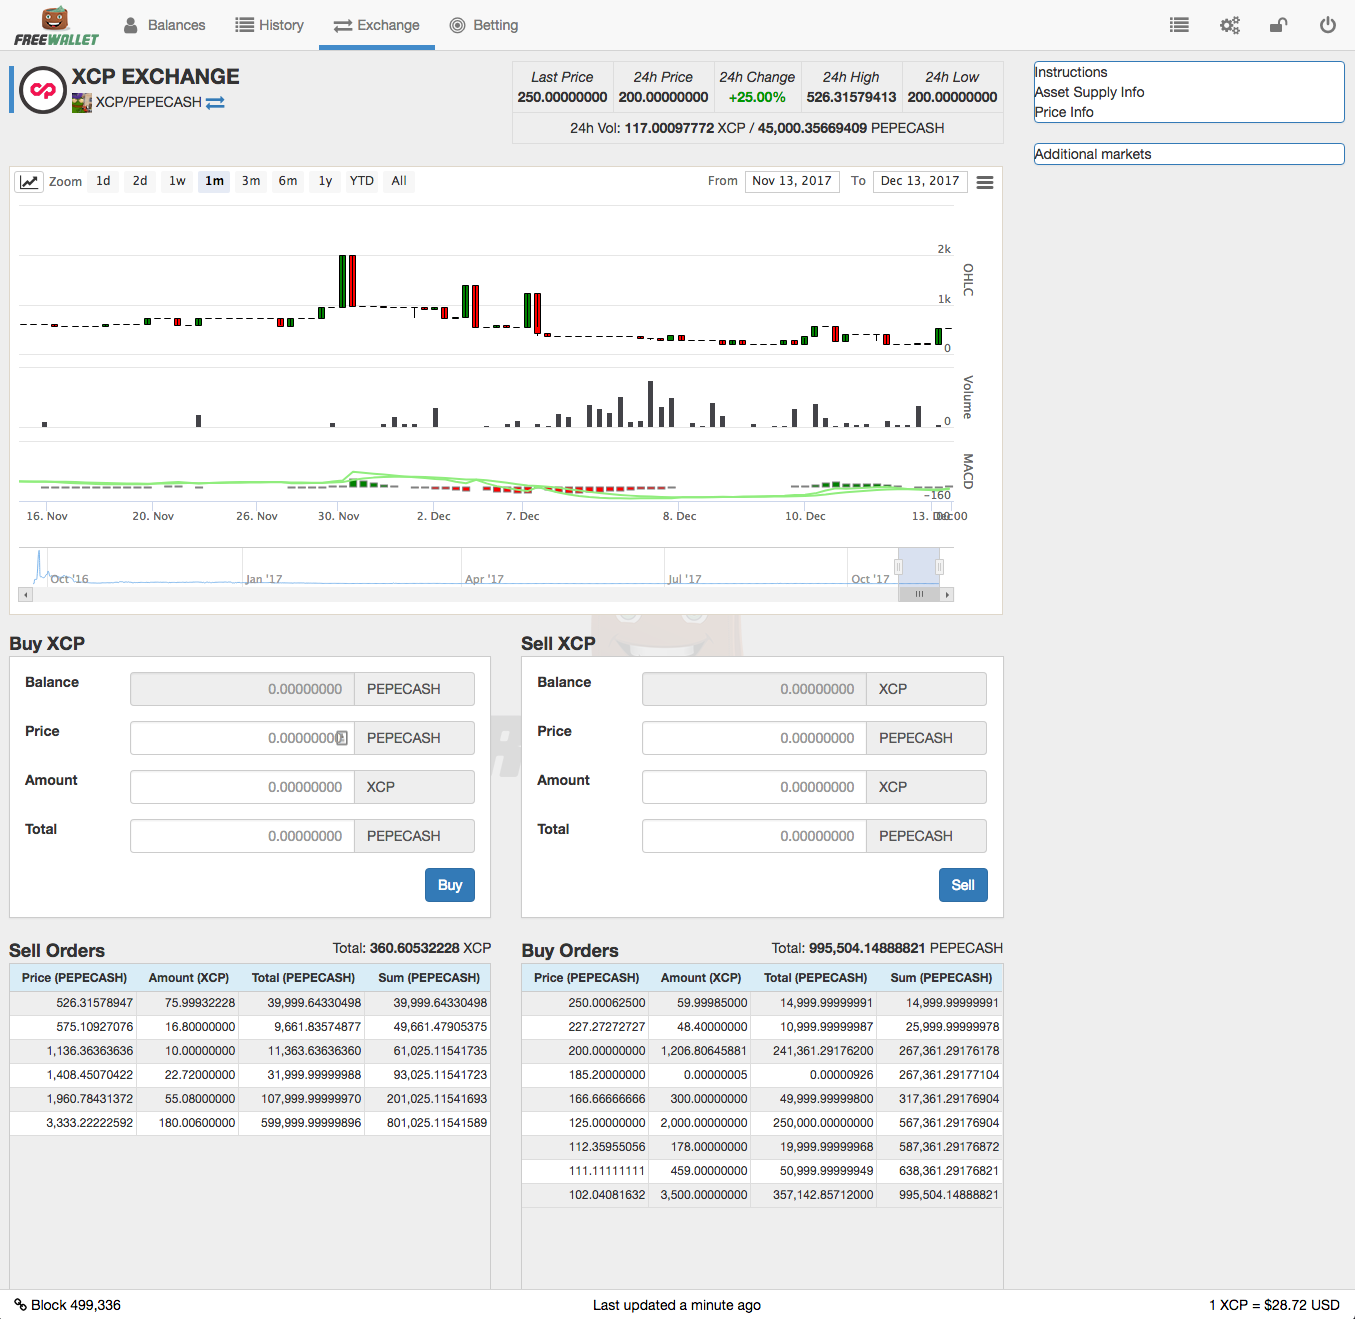This screenshot has height=1319, width=1355.
Task: Click the navigator left scroll arrow
Action: (26, 594)
